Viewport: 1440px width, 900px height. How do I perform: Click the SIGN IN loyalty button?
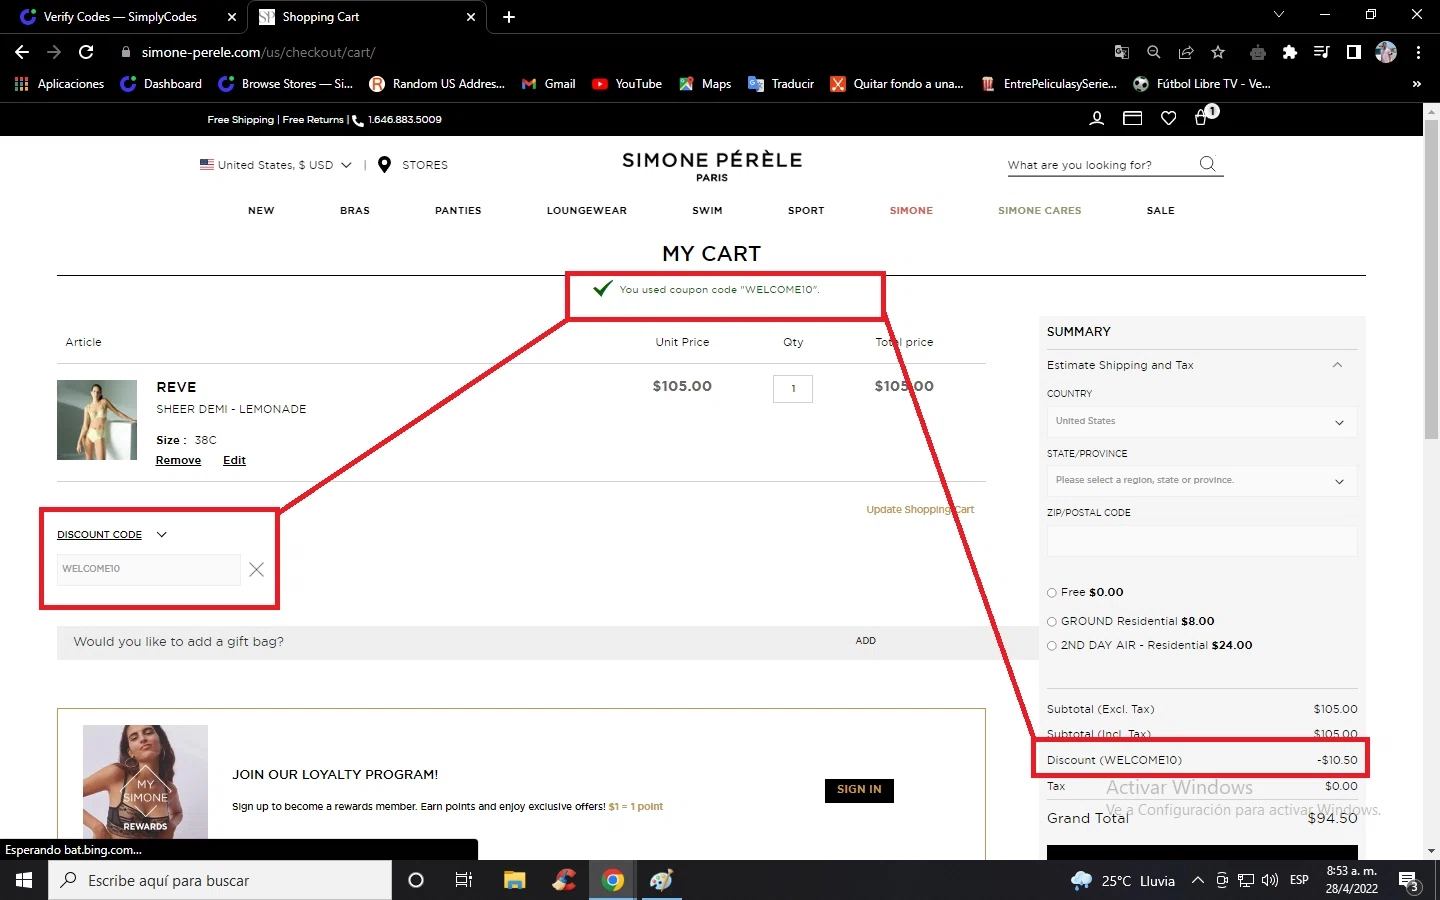pyautogui.click(x=859, y=790)
